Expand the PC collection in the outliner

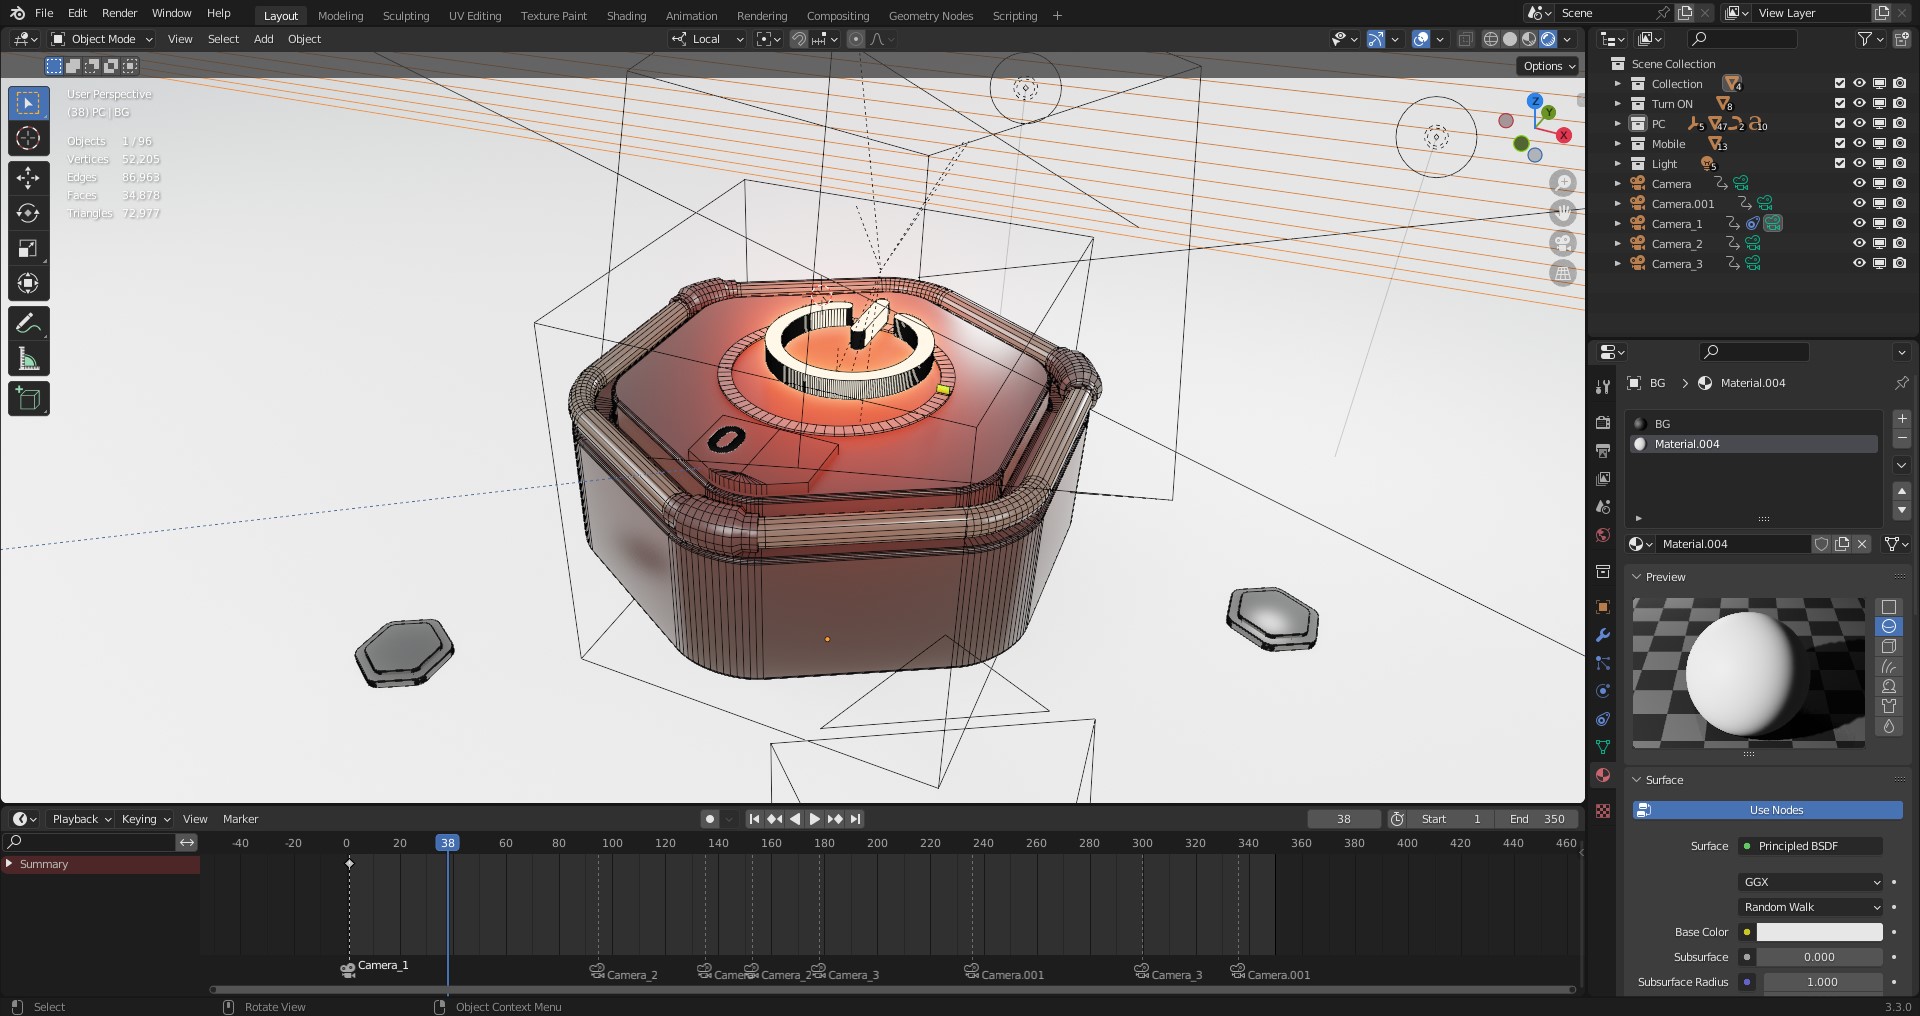point(1619,124)
